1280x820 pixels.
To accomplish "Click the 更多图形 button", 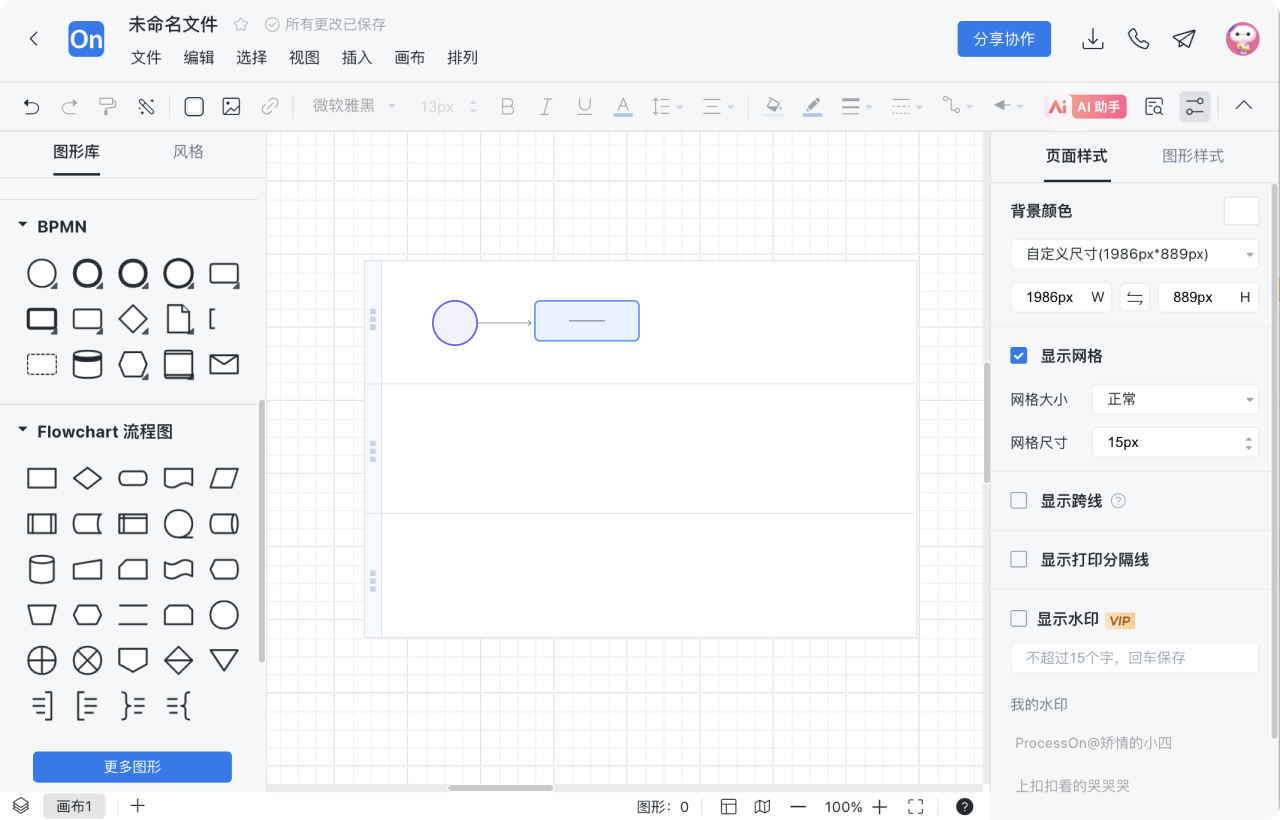I will click(x=132, y=767).
